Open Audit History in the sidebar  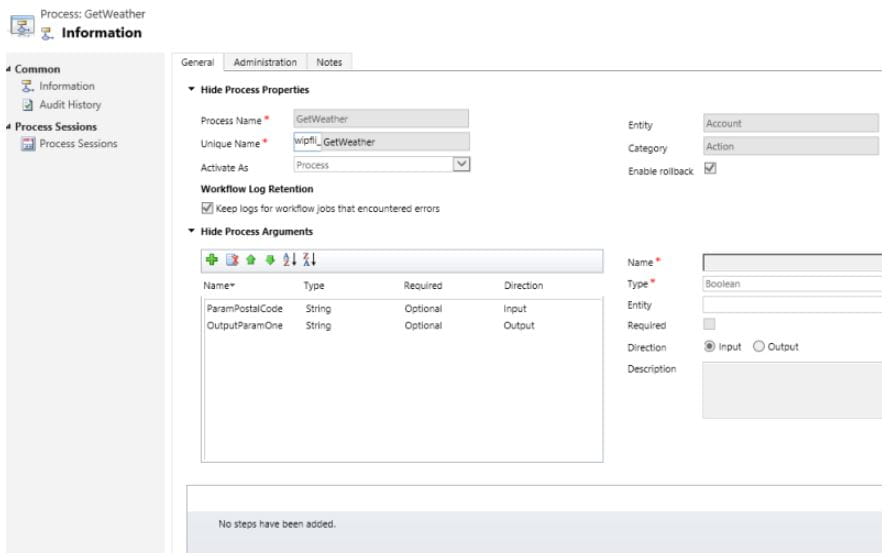[x=69, y=104]
